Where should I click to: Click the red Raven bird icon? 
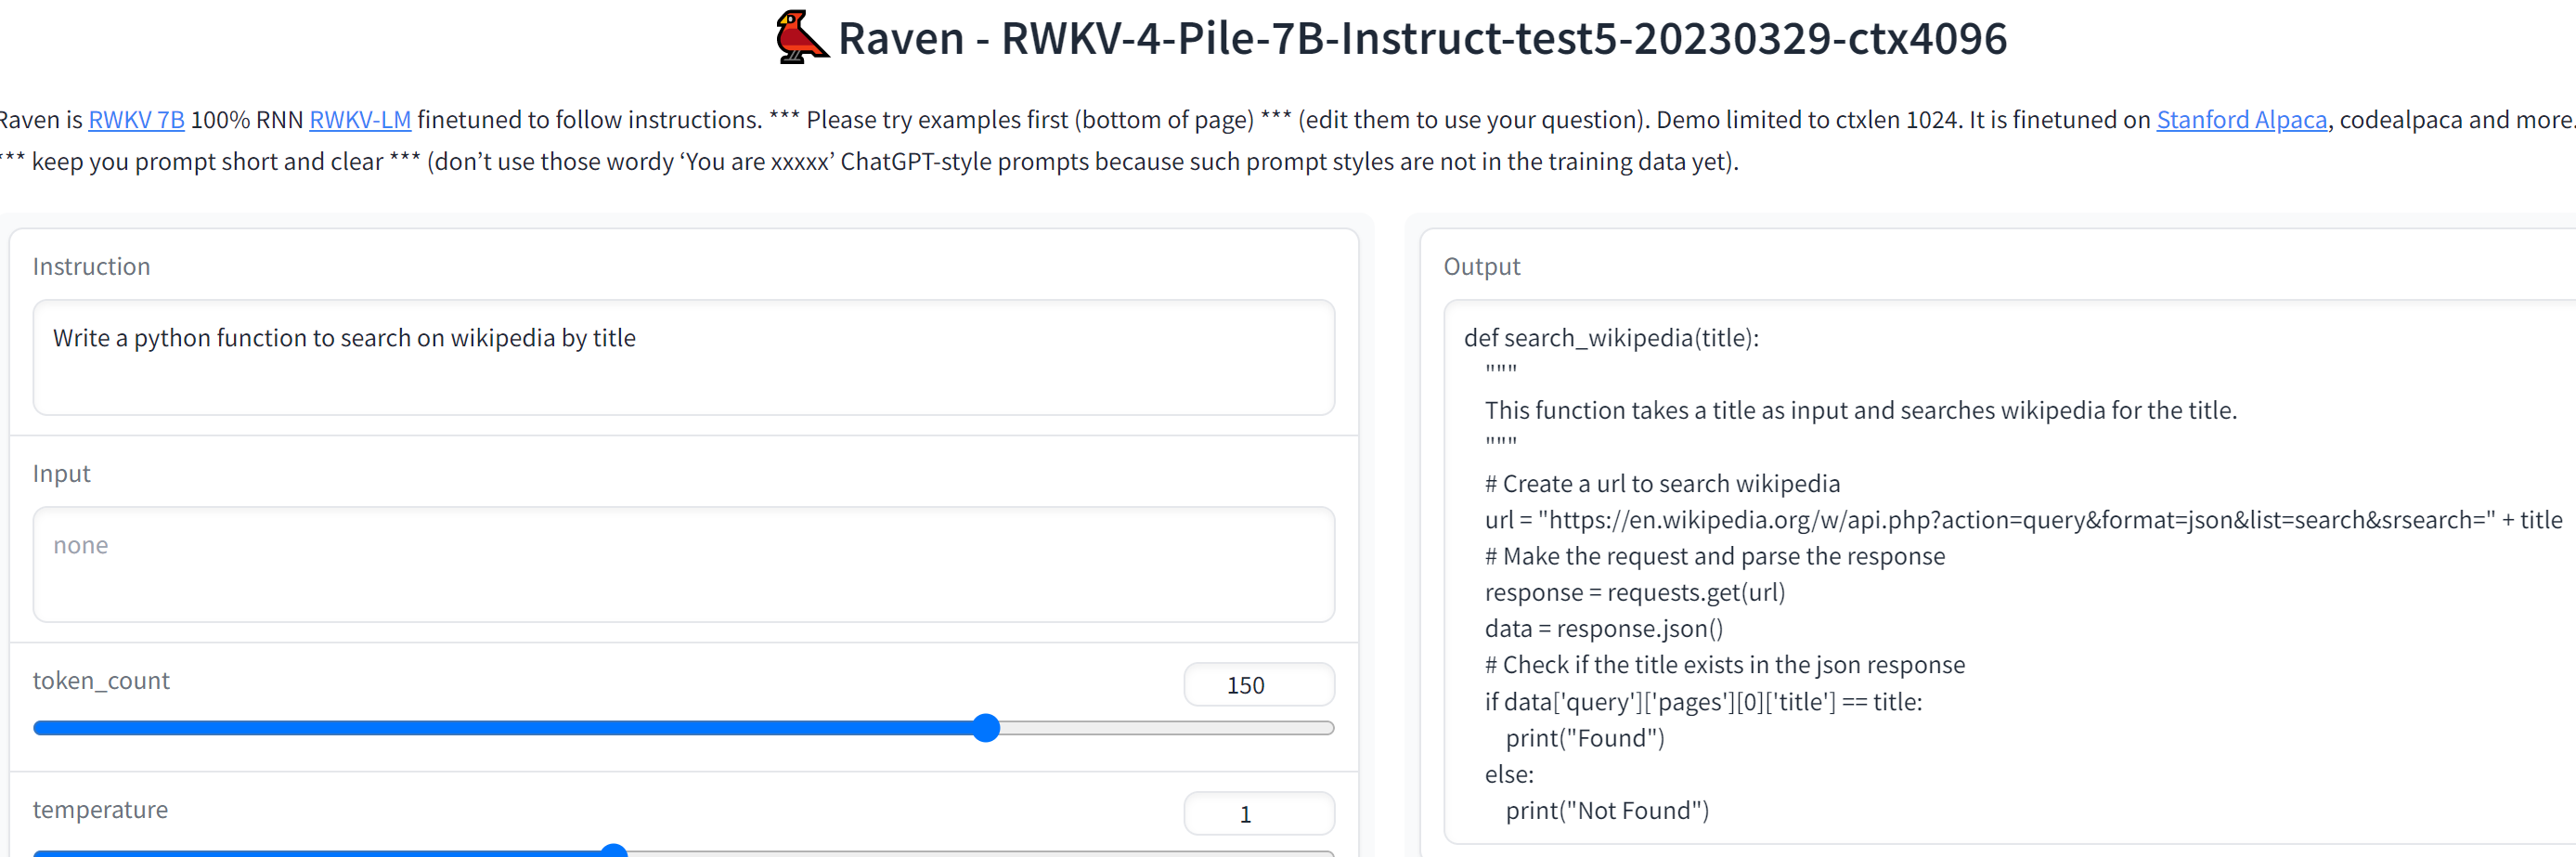(800, 38)
